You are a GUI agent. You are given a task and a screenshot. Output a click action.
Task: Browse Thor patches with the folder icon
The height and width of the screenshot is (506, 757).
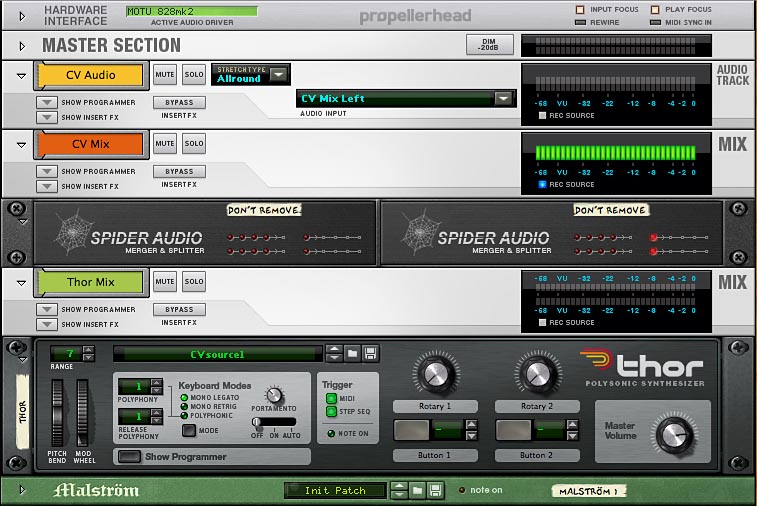[x=352, y=354]
